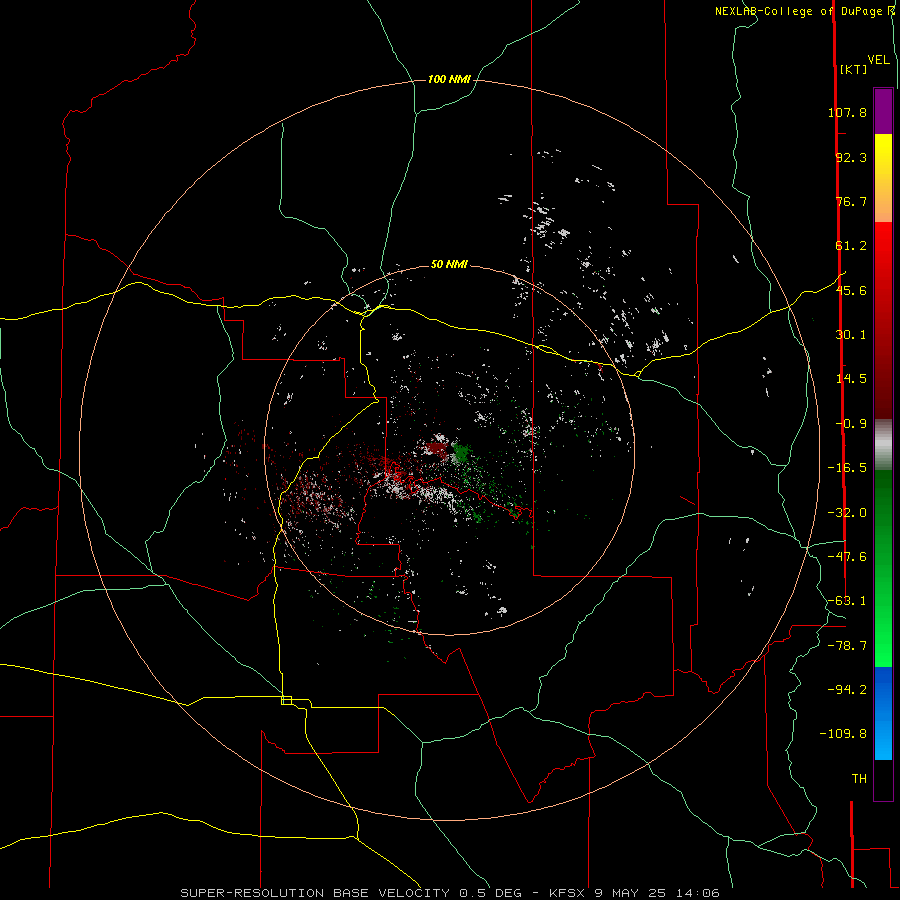Viewport: 900px width, 900px height.
Task: Click the [KT] units label
Action: coord(853,69)
